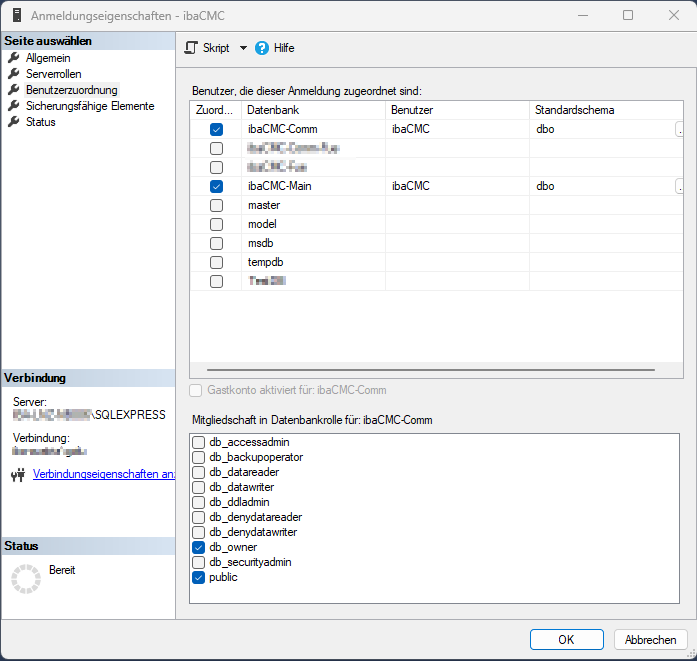Click the Status page wrench icon
This screenshot has height=661, width=697.
14,122
